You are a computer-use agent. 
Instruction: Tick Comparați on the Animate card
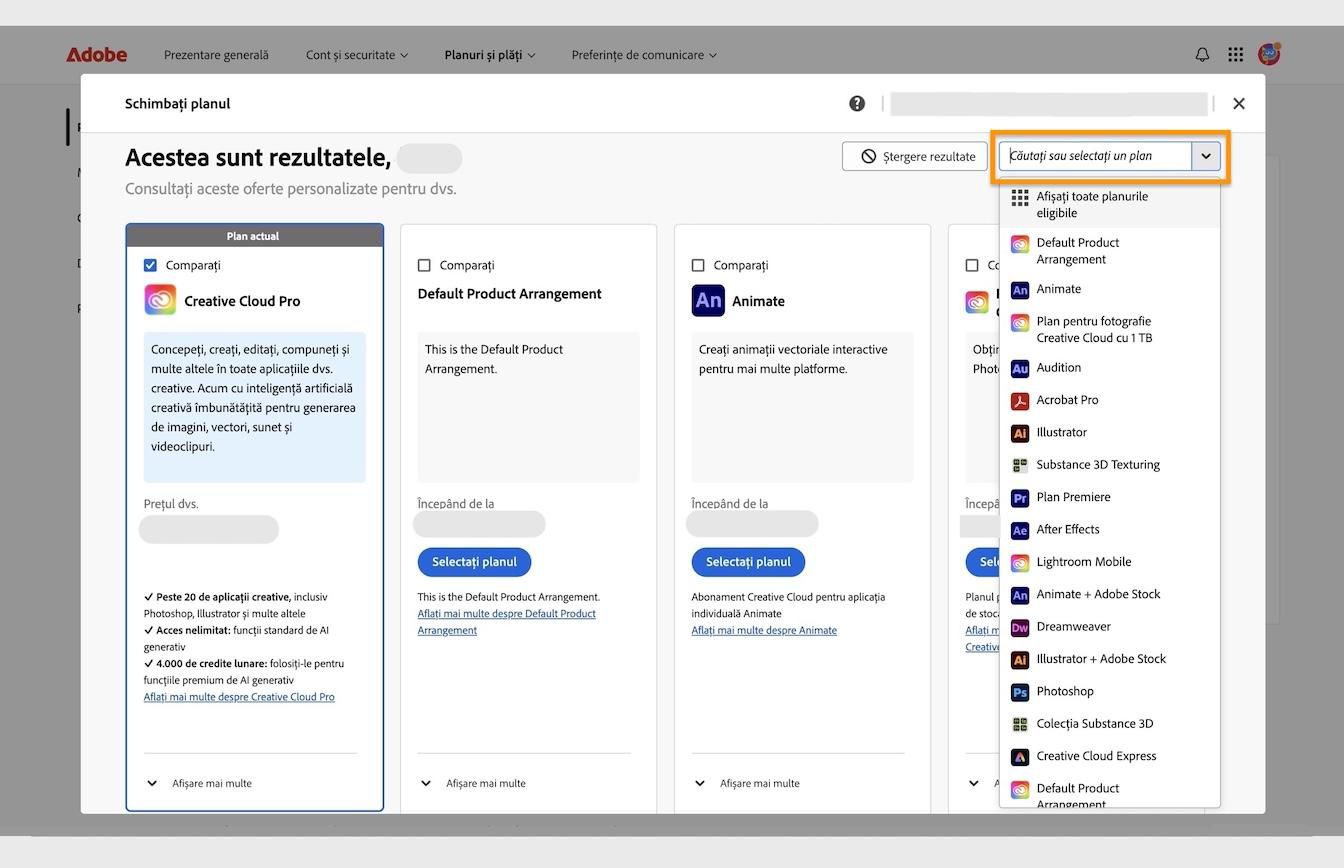(698, 265)
